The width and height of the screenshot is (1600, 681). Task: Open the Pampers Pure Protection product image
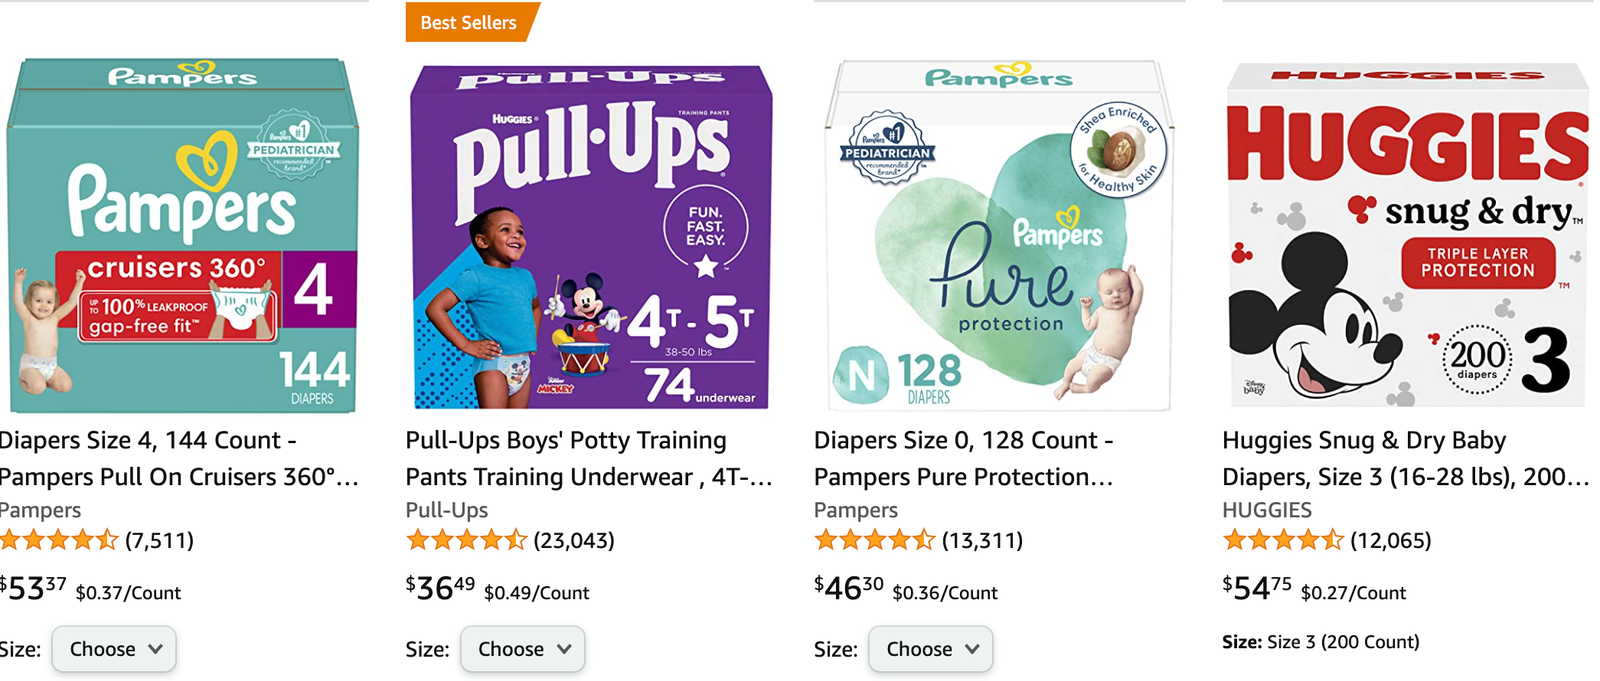(999, 235)
